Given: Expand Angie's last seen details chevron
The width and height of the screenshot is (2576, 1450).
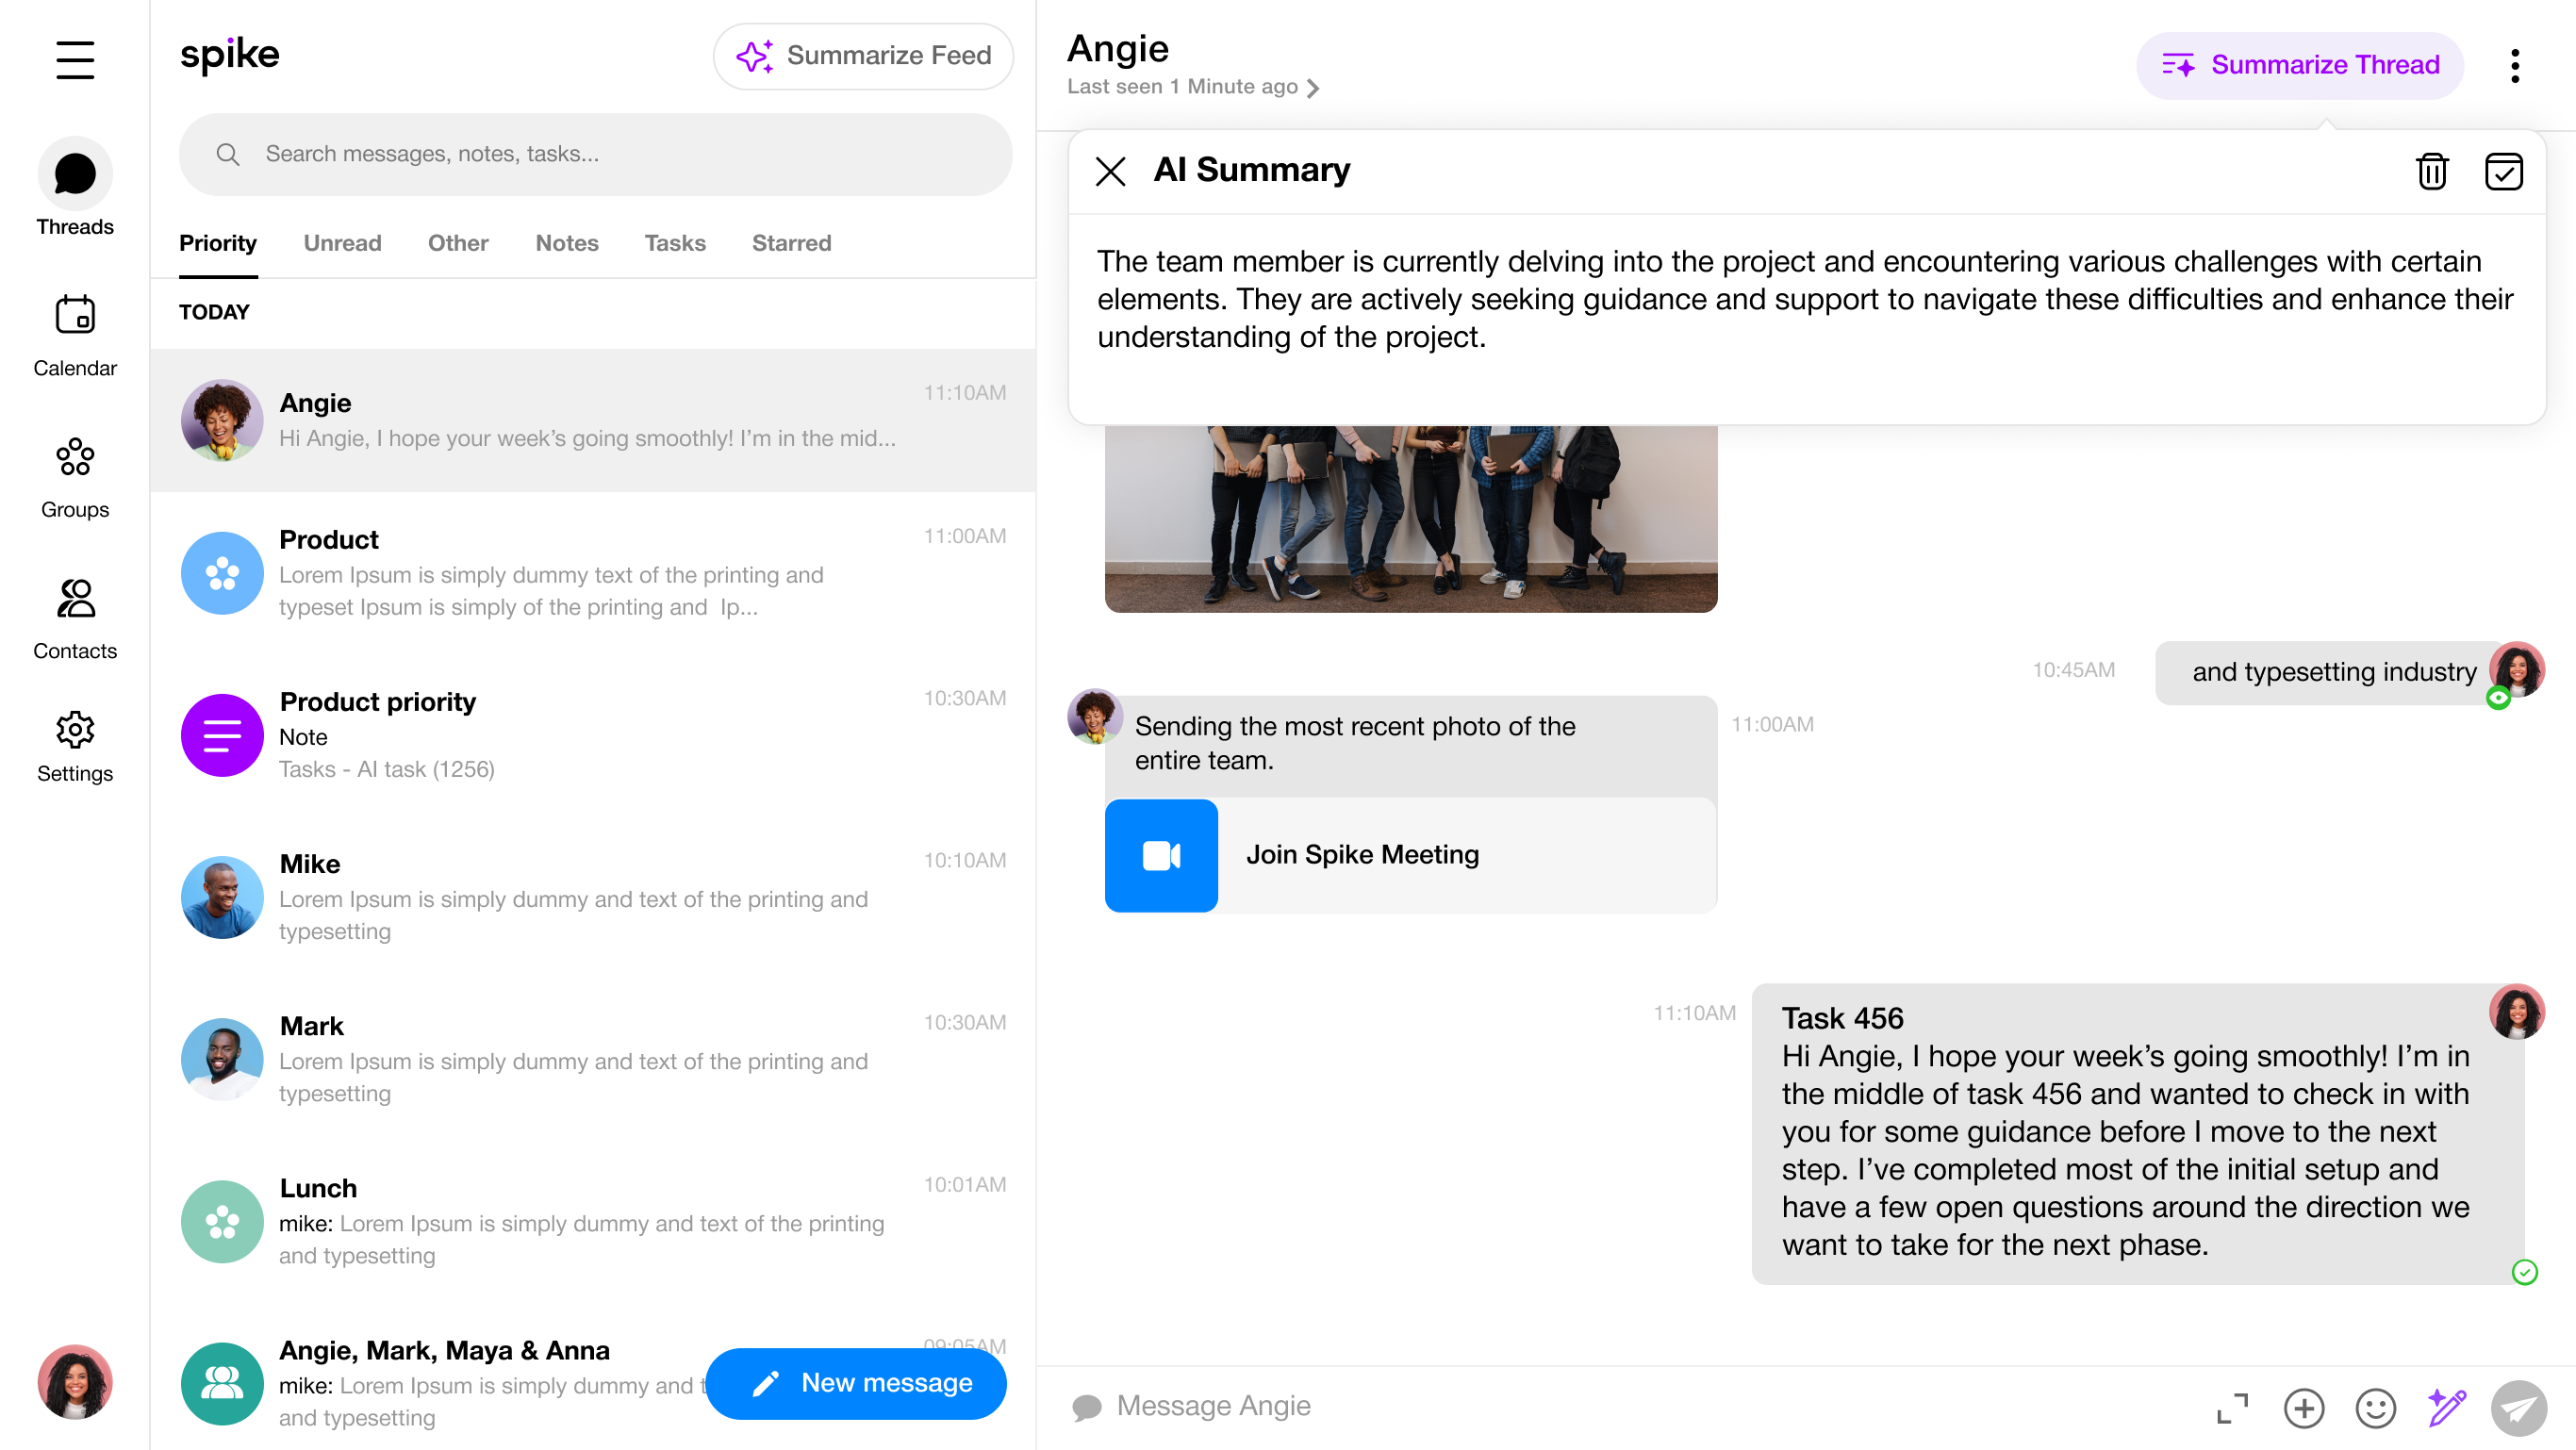Looking at the screenshot, I should (1313, 88).
